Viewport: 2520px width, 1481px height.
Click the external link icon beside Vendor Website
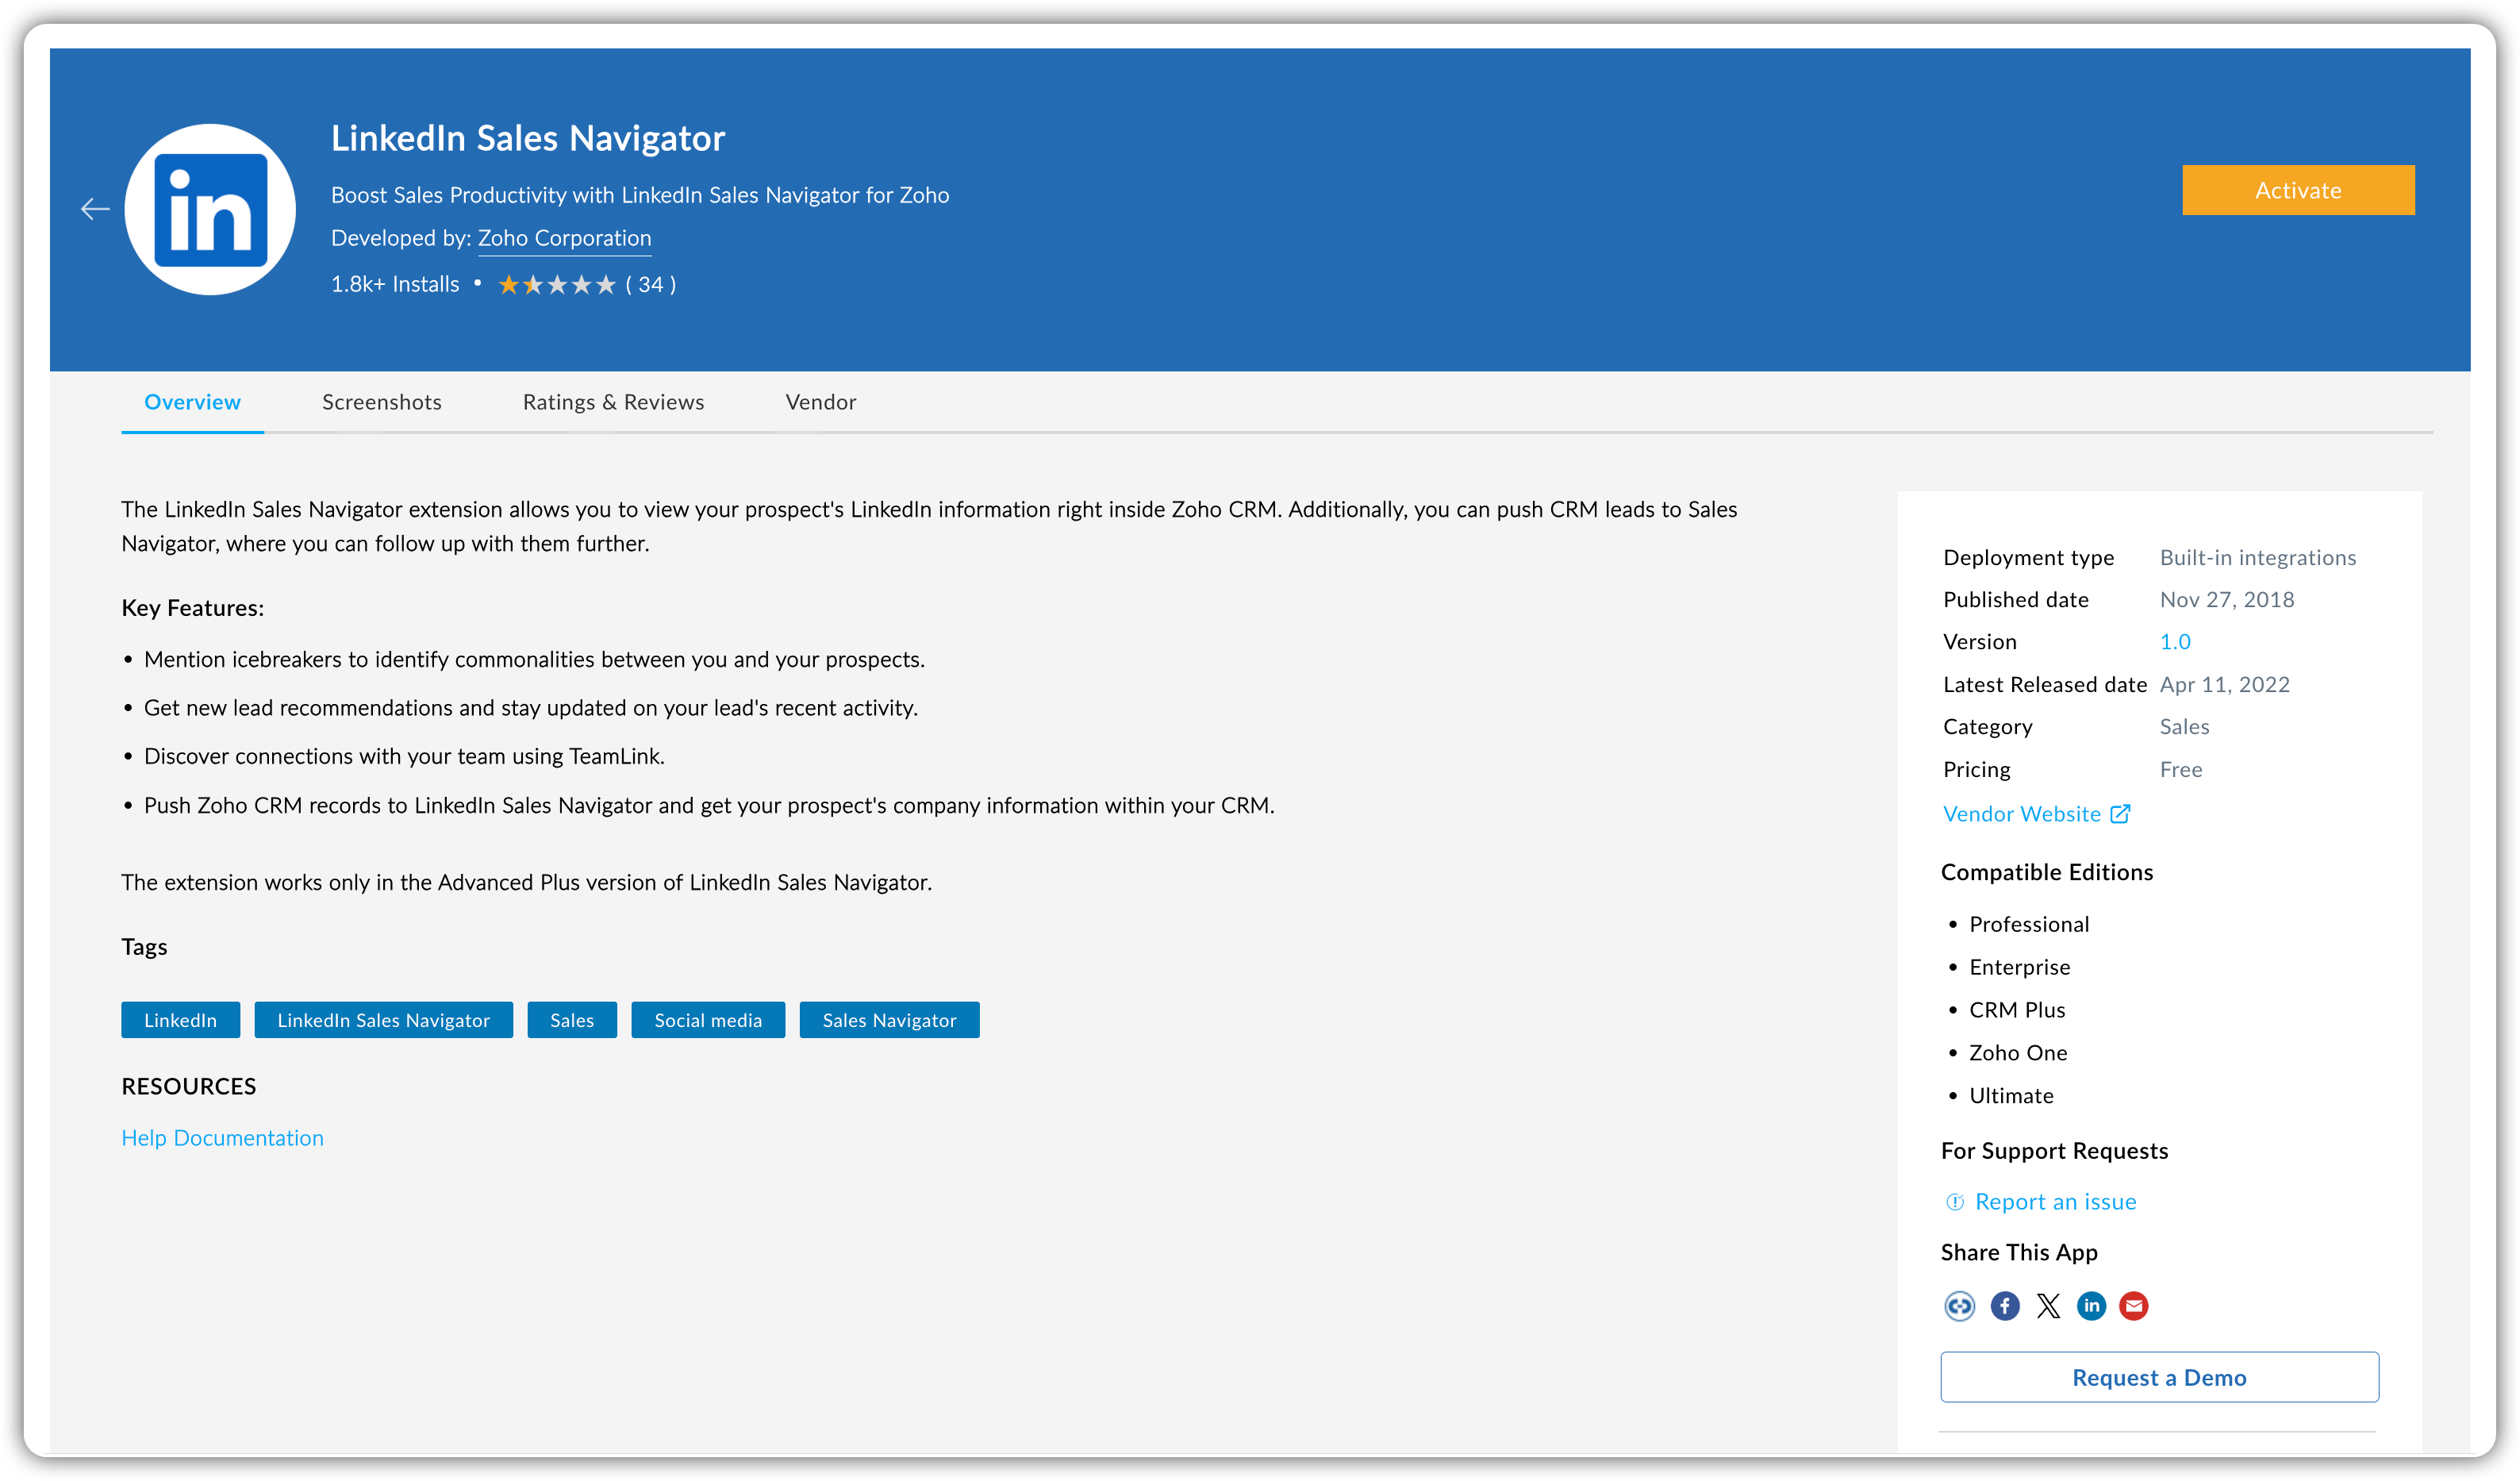tap(2120, 814)
